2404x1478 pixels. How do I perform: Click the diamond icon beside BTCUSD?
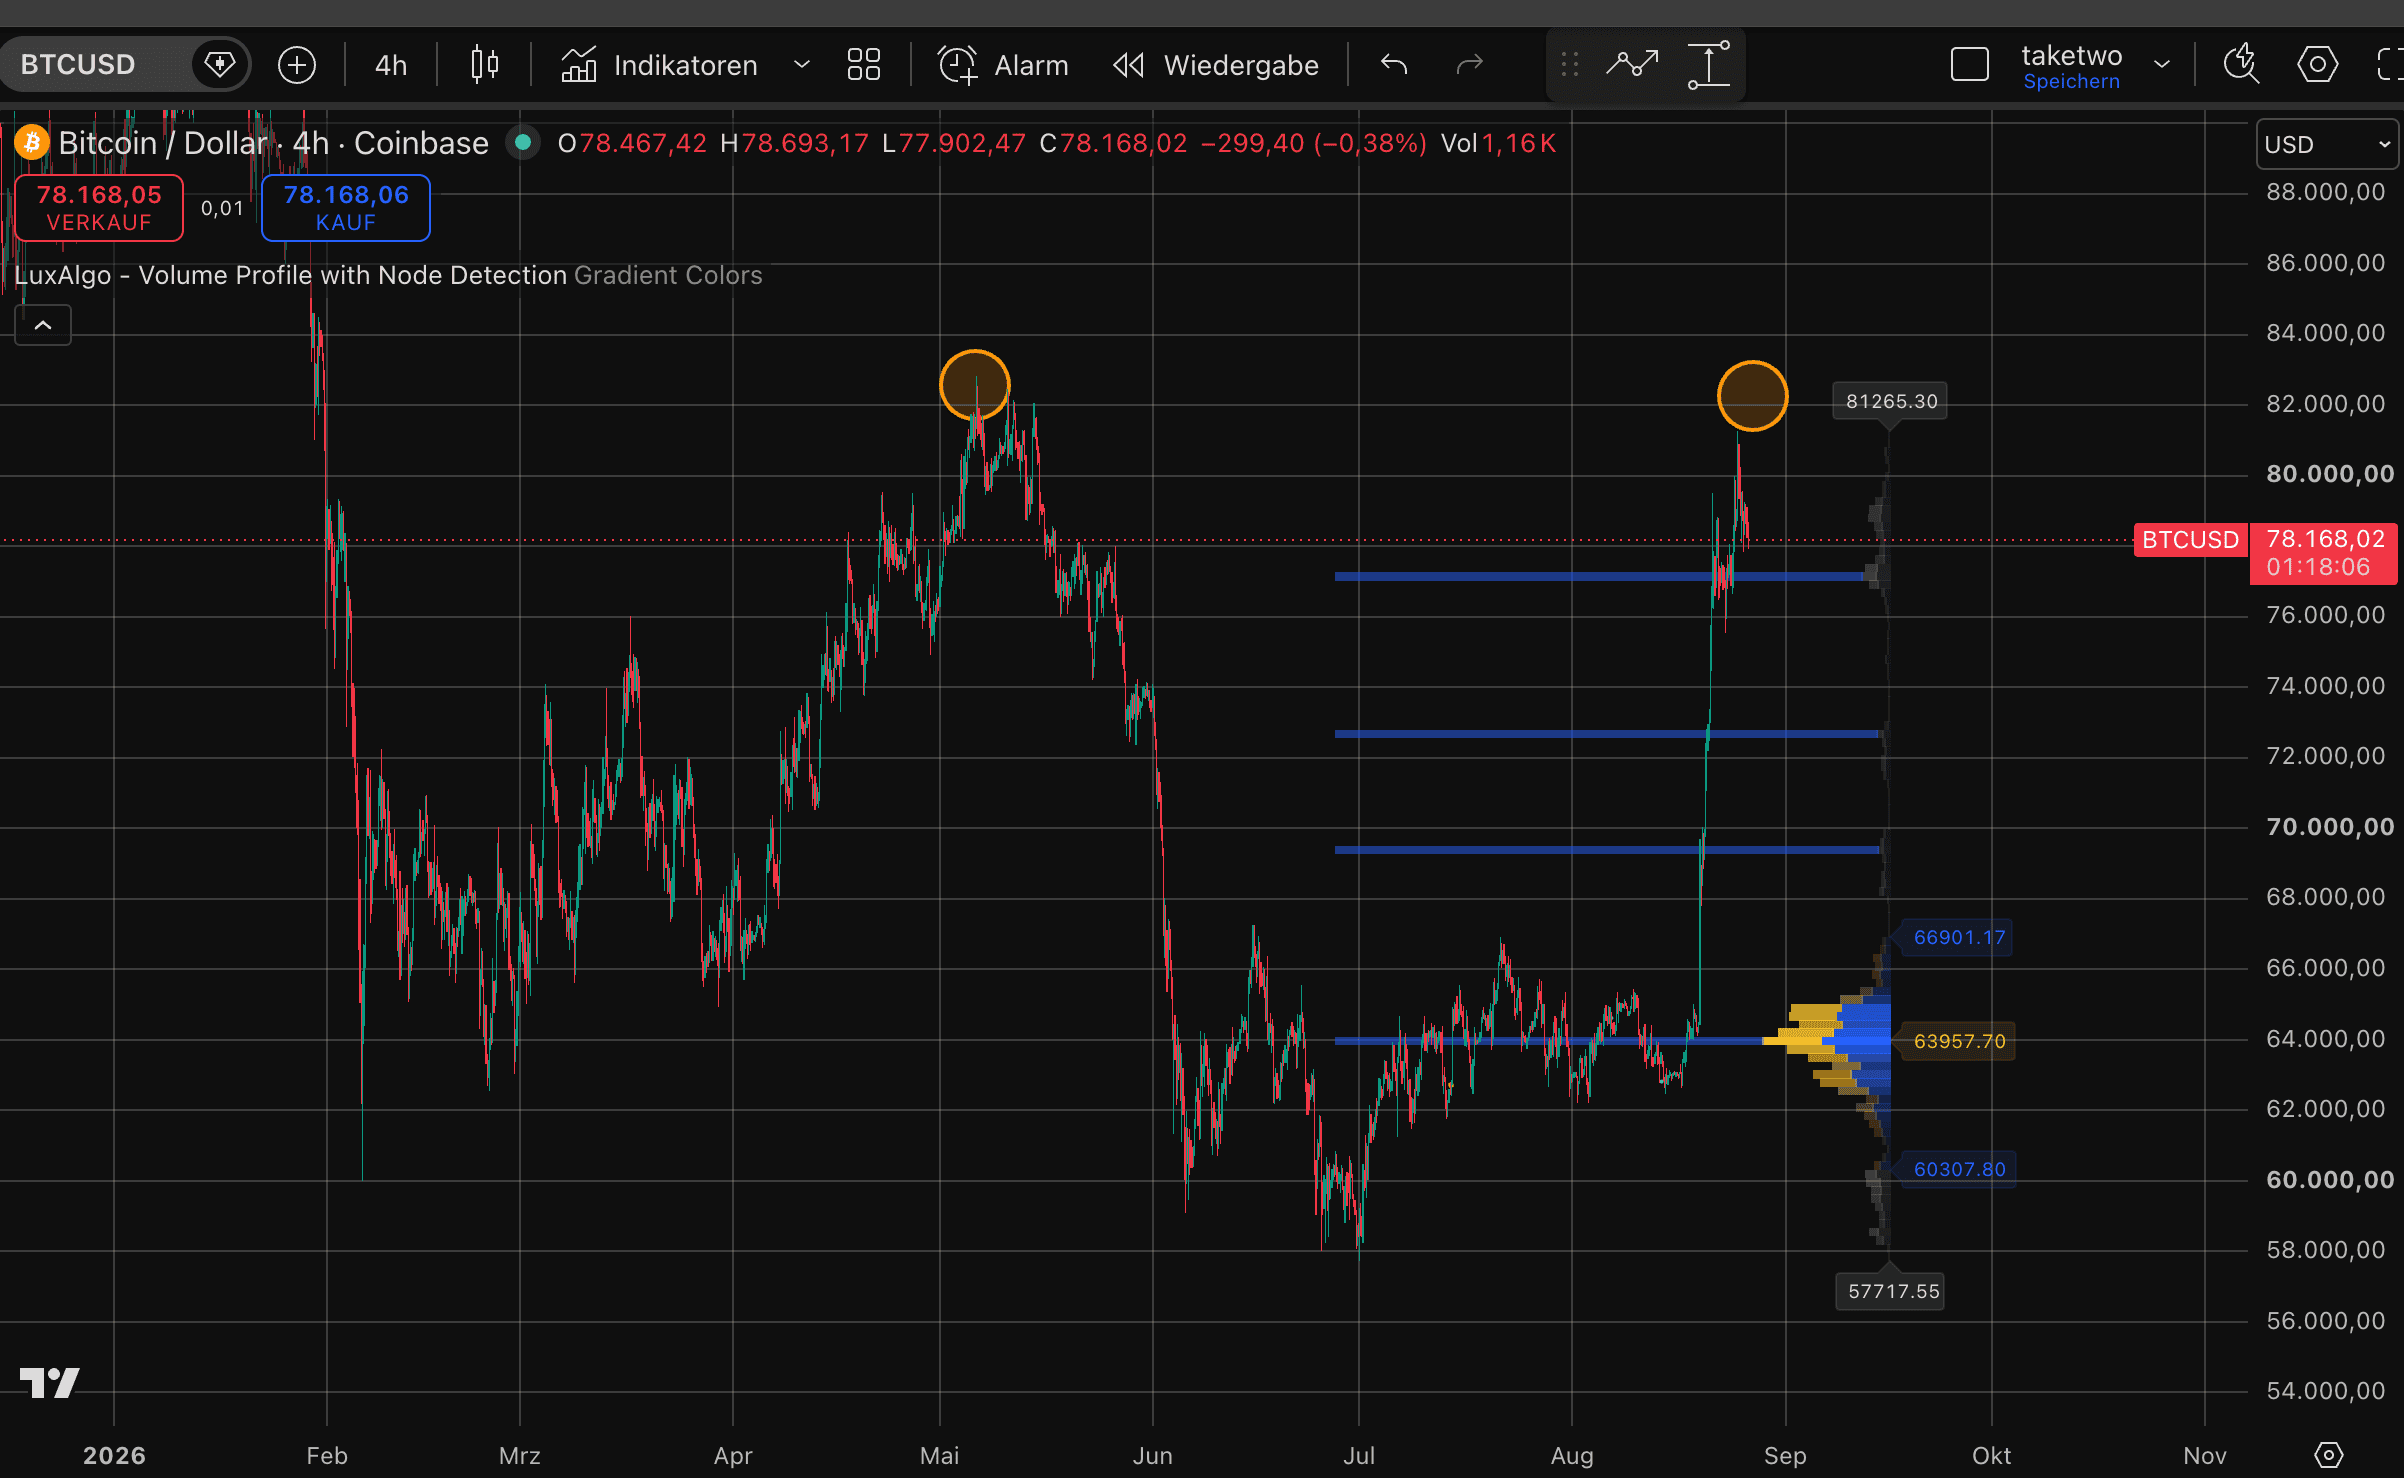tap(219, 65)
